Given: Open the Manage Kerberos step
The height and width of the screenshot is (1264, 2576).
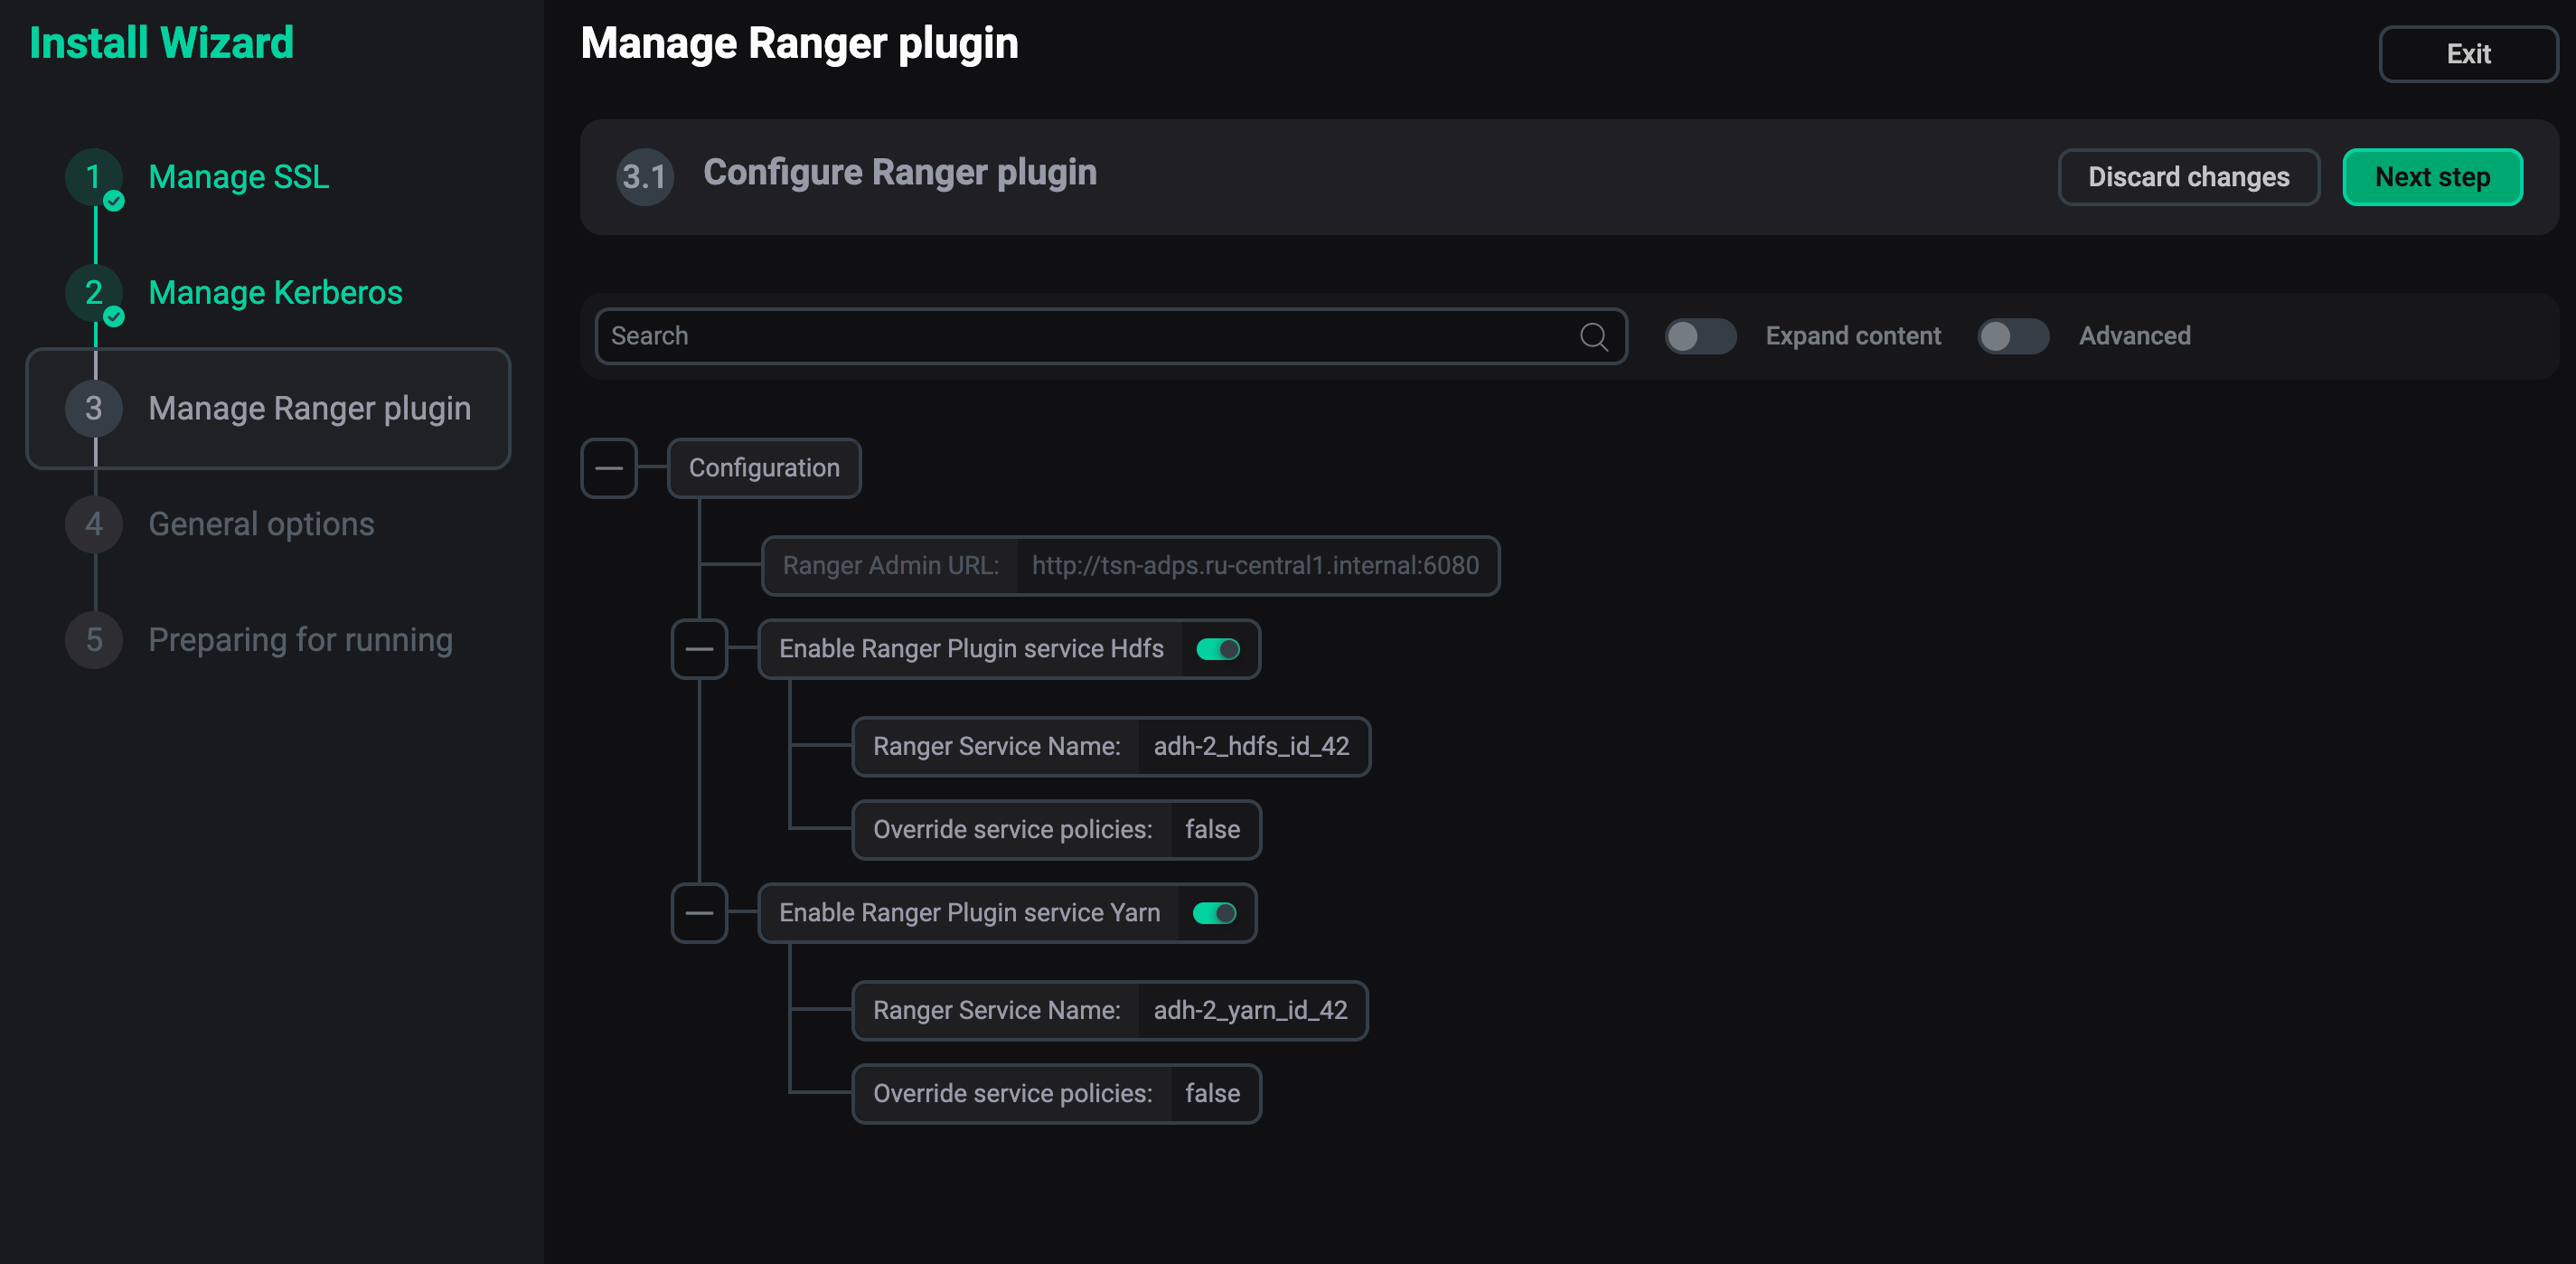Looking at the screenshot, I should (275, 293).
